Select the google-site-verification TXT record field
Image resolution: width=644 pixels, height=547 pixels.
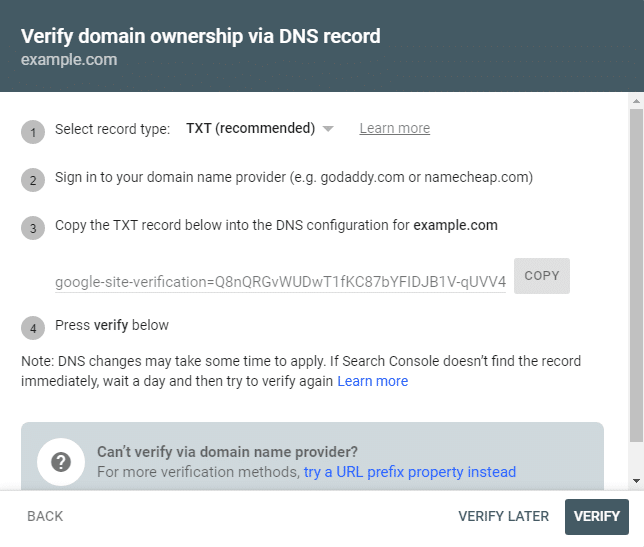click(x=281, y=282)
